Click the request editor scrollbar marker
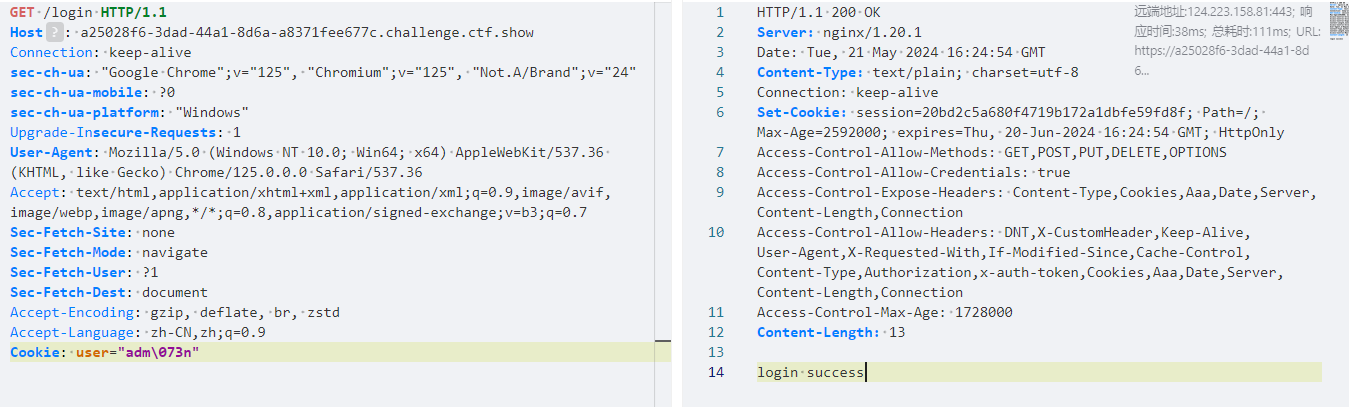 pyautogui.click(x=662, y=352)
